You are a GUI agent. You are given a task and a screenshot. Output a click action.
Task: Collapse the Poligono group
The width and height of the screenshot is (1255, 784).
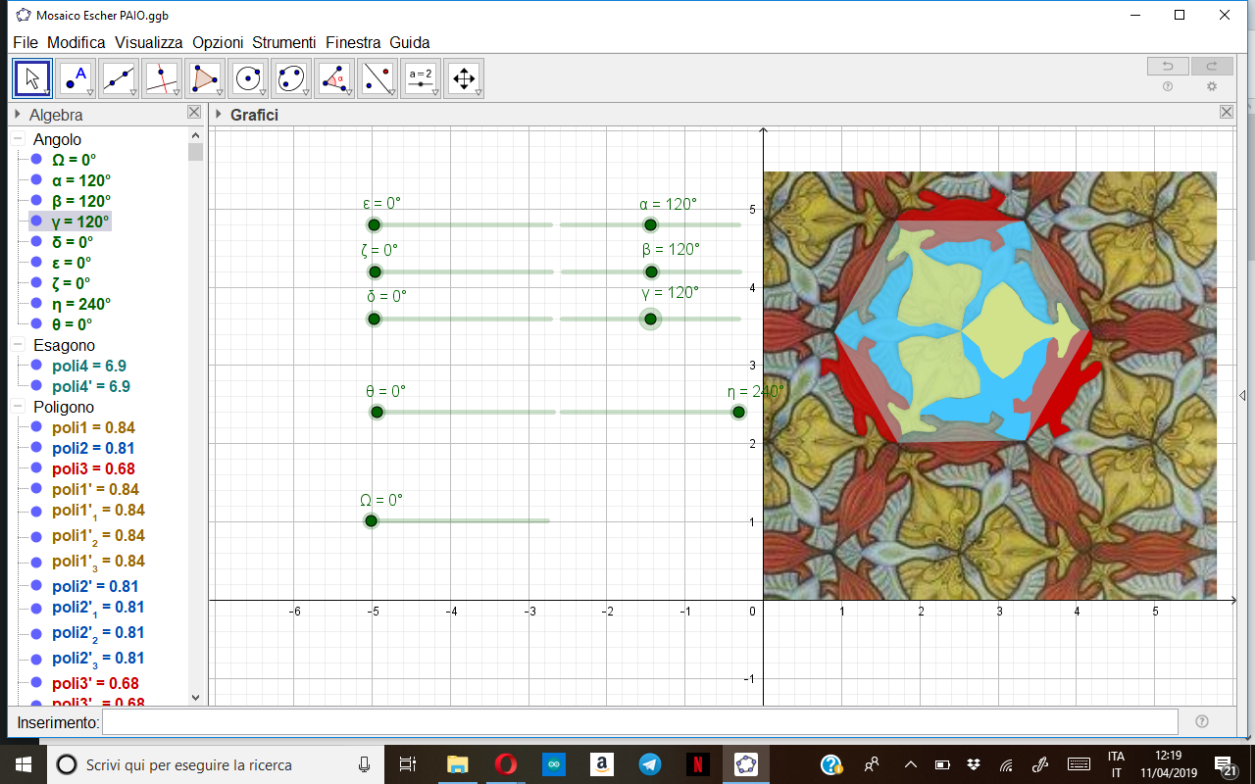[18, 407]
